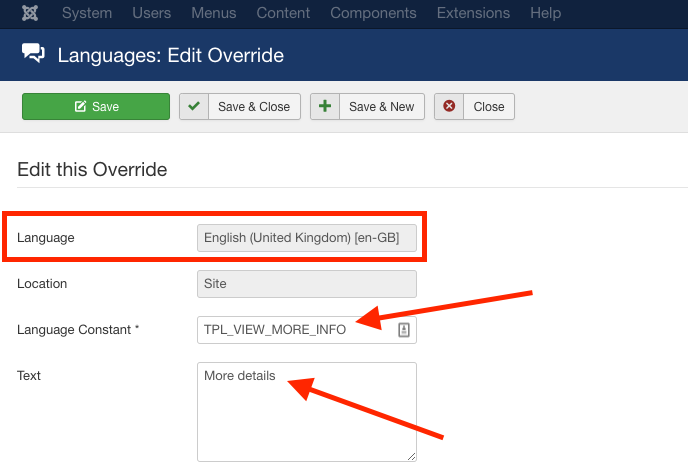Click the 'Language Constant *' label
Image resolution: width=688 pixels, height=473 pixels.
(78, 330)
